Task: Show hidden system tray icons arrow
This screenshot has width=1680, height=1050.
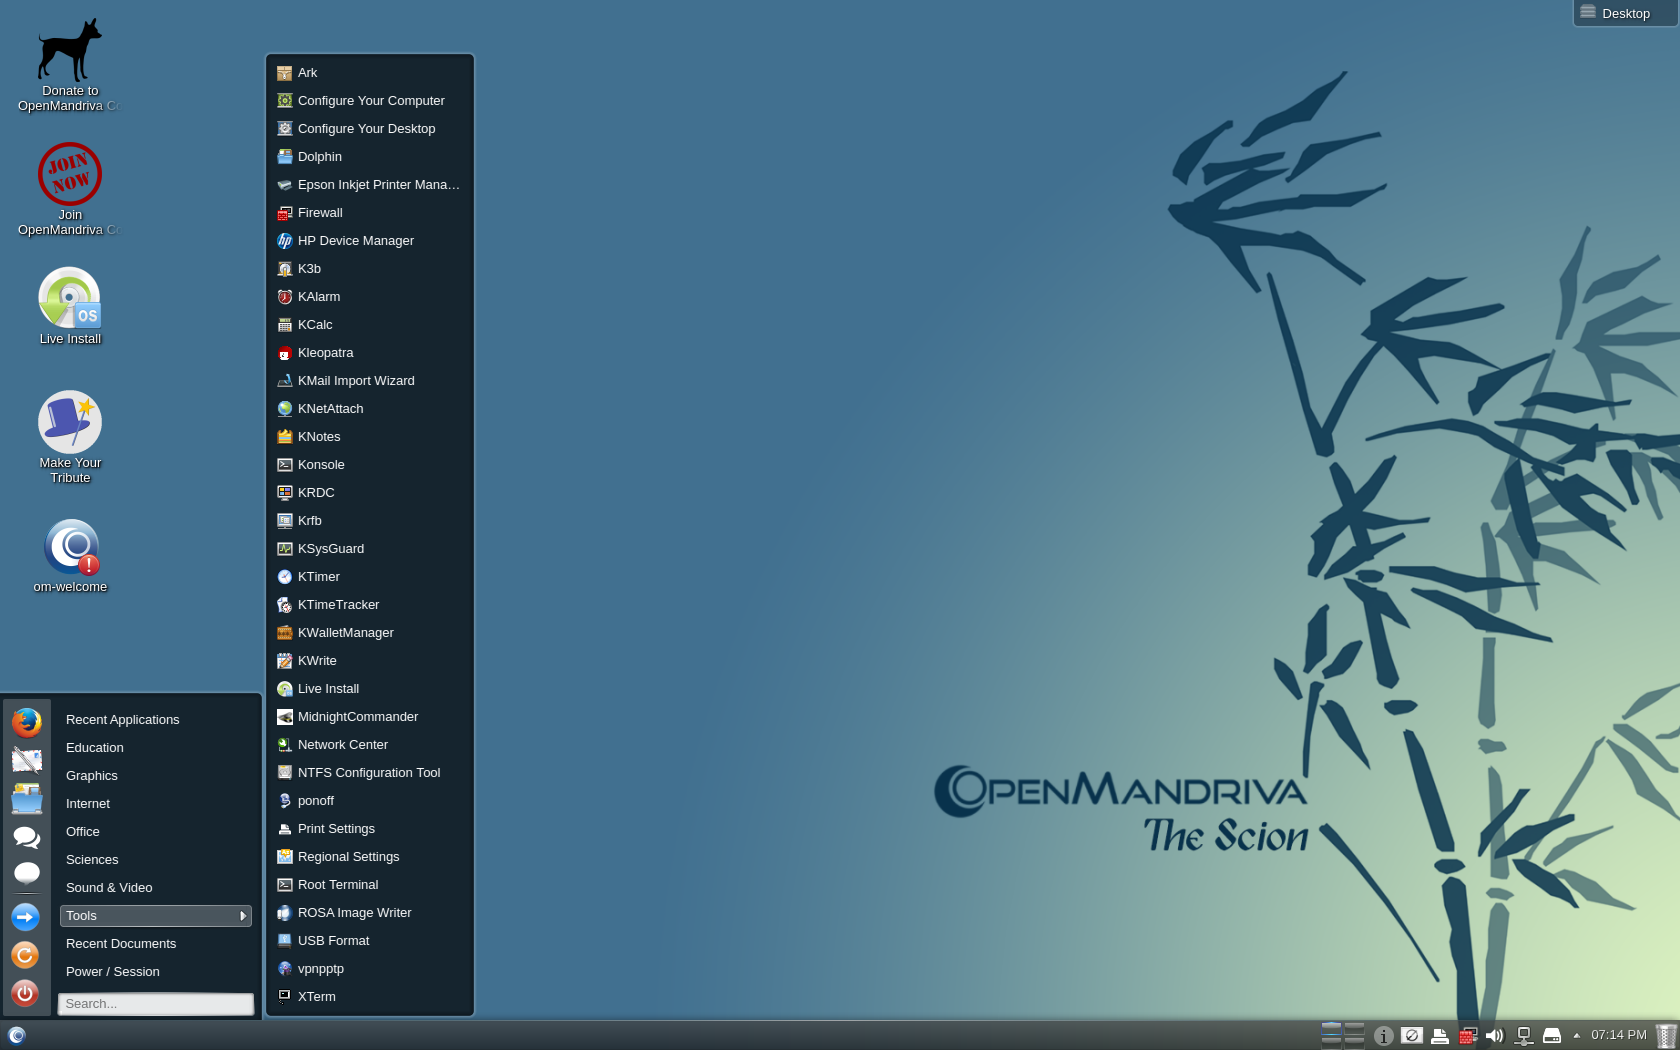Action: (1577, 1036)
